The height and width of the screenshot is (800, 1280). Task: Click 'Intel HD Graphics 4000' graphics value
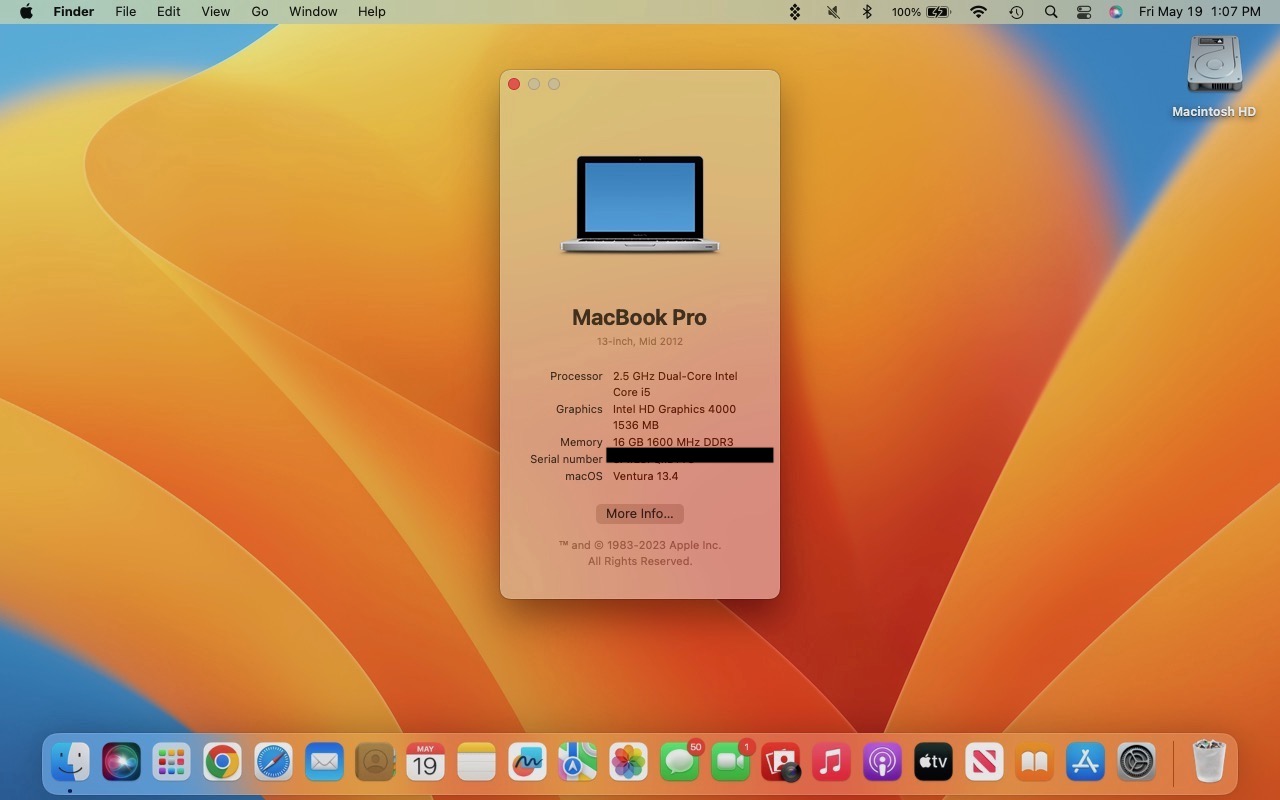[x=674, y=410]
